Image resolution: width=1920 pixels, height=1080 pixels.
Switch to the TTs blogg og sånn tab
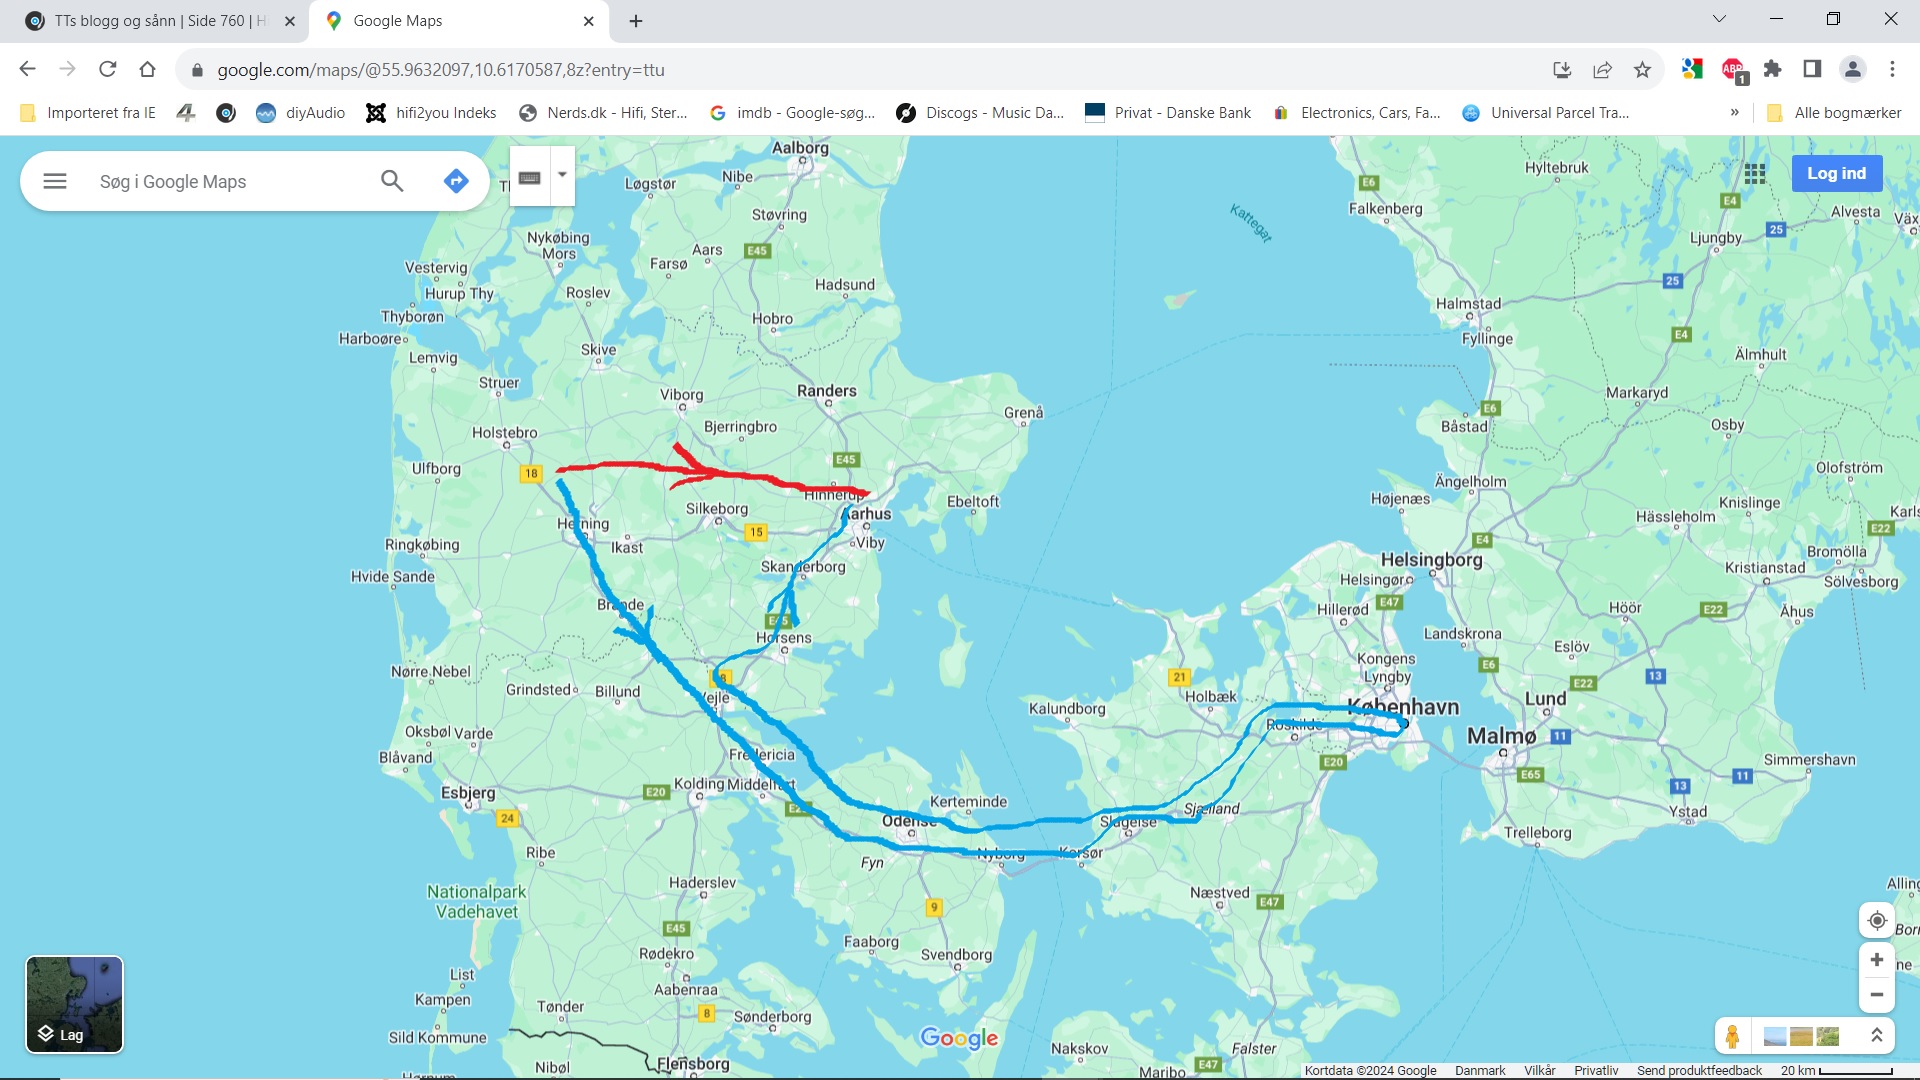click(x=160, y=21)
